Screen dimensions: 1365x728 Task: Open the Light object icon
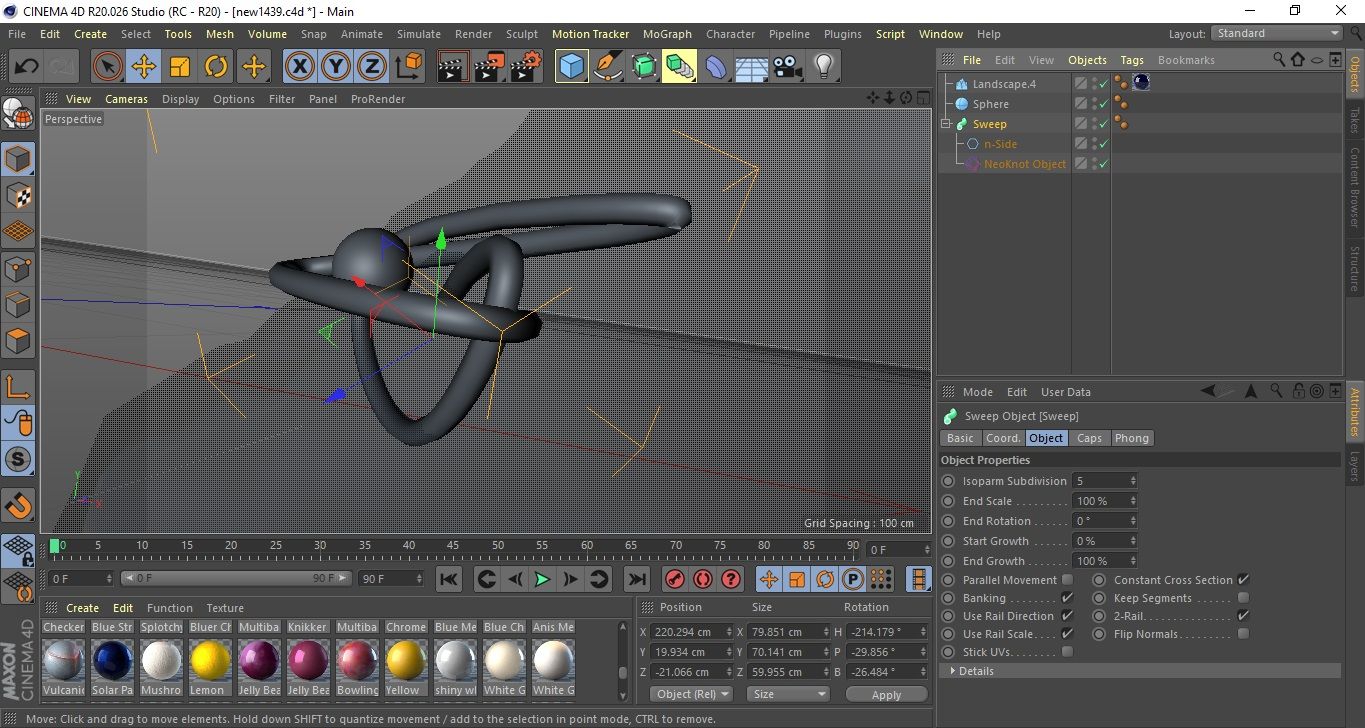coord(823,67)
